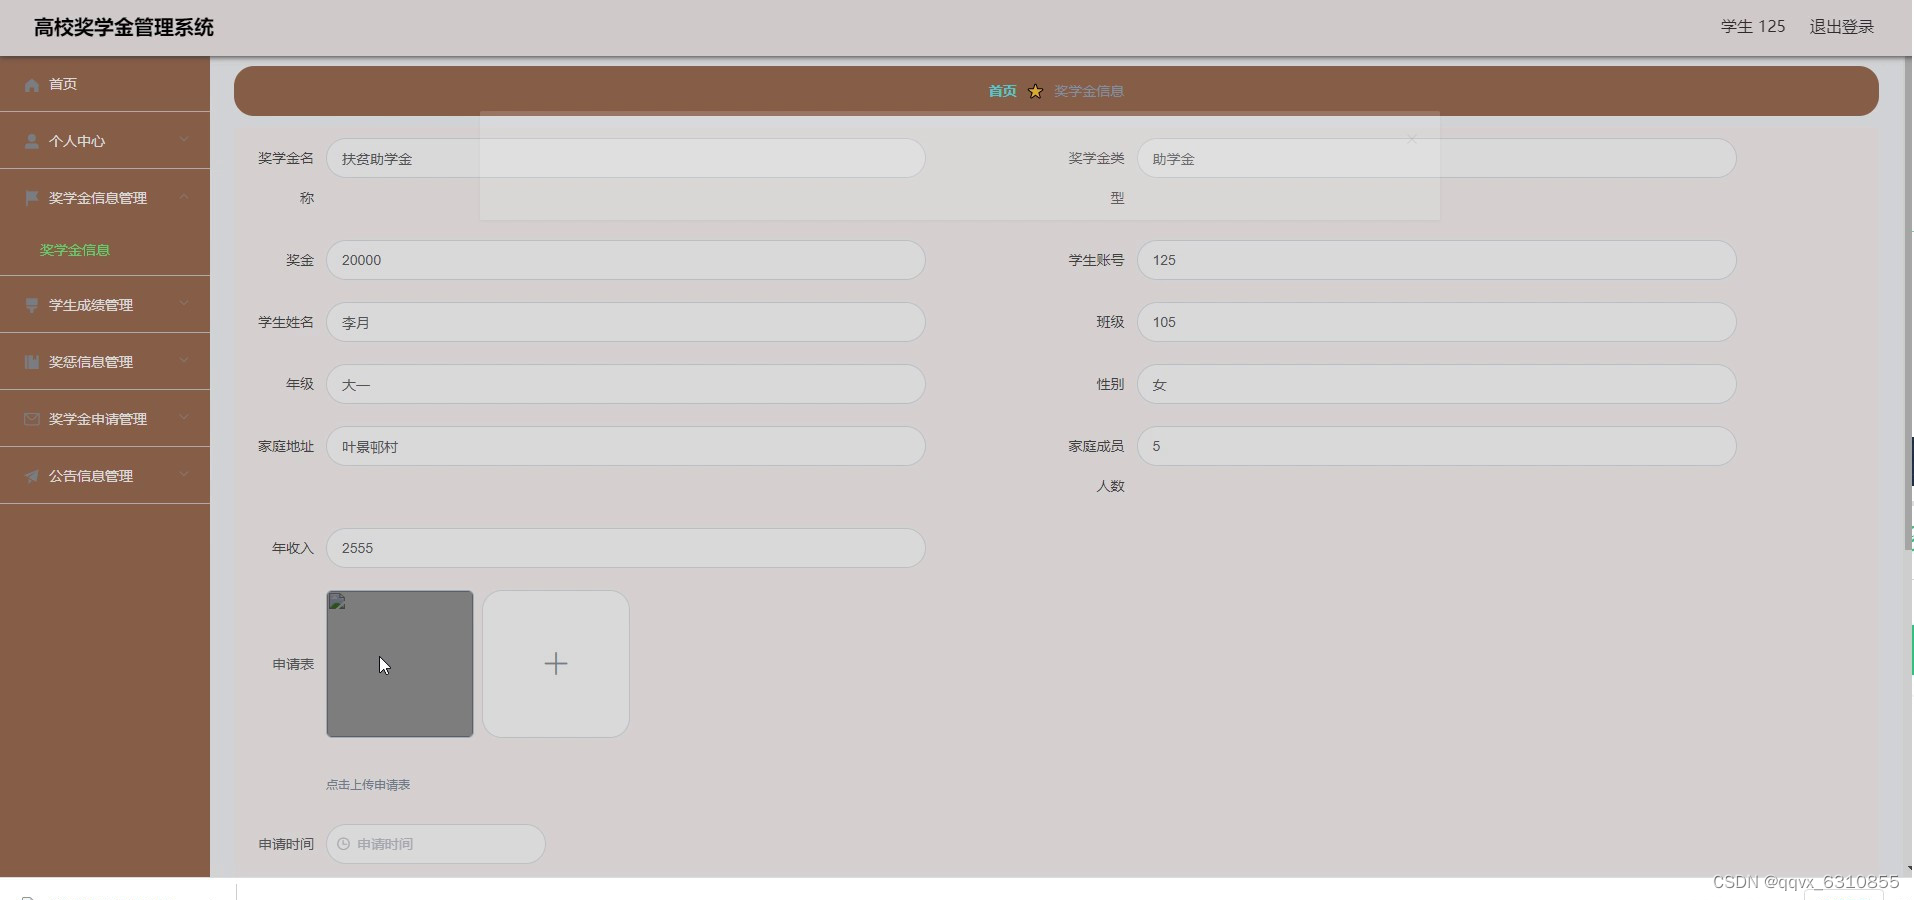
Task: Click the flag icon for 奖学金信息管理
Action: (x=32, y=198)
